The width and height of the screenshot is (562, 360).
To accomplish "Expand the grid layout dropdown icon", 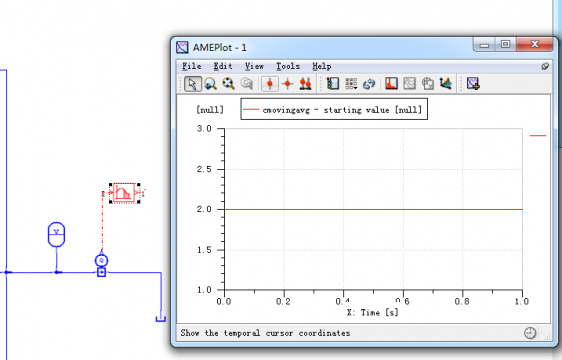I will tap(351, 84).
